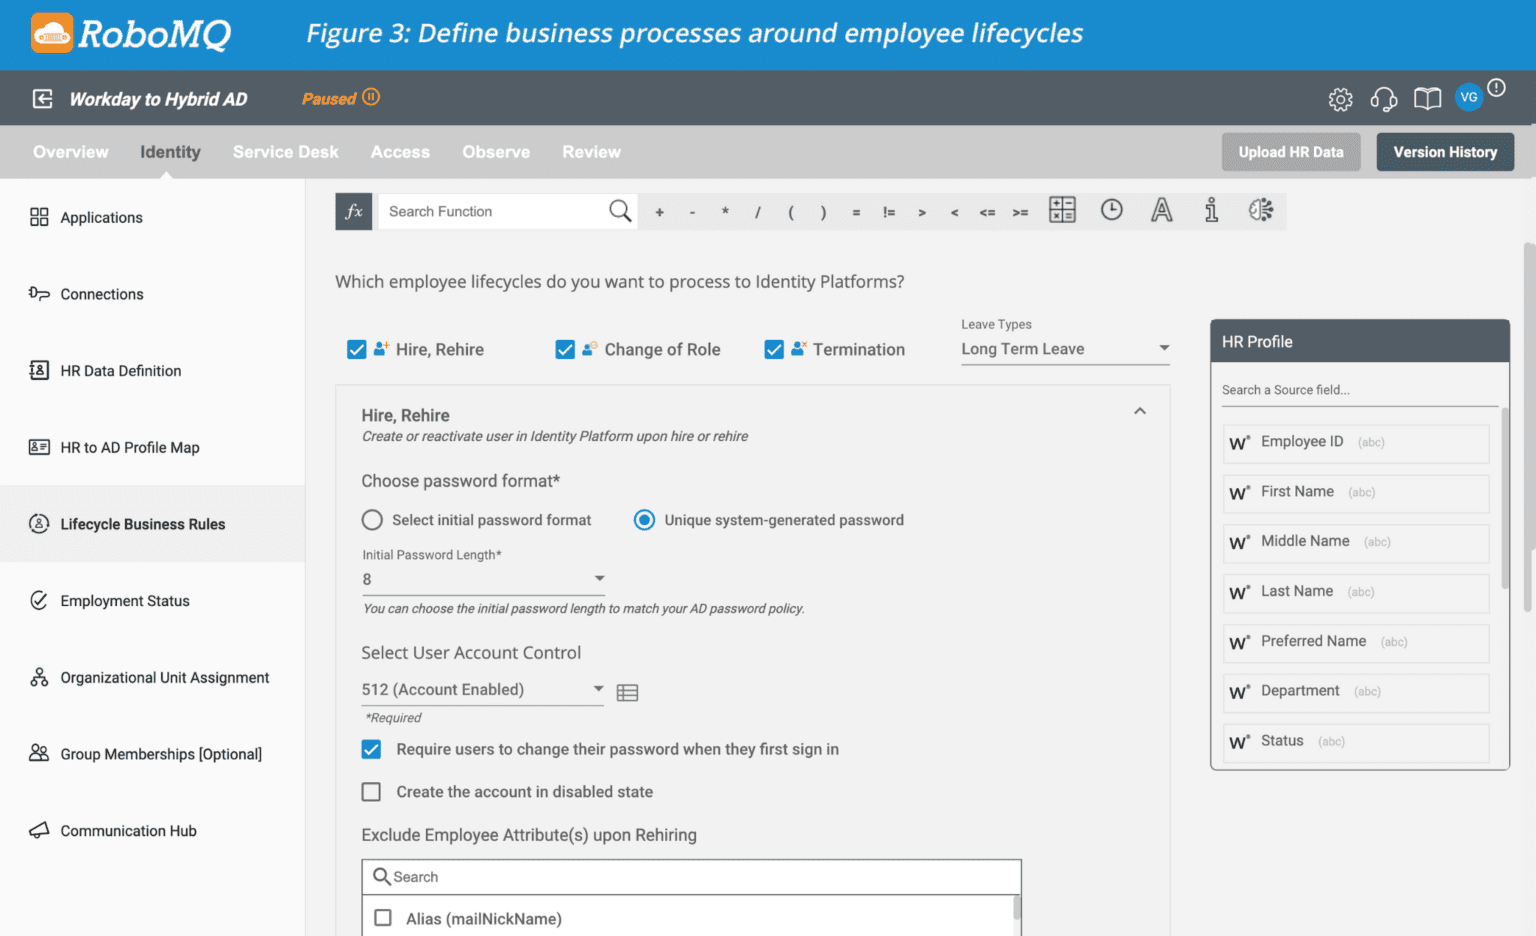Open the Observe tab
The image size is (1536, 936).
point(496,151)
